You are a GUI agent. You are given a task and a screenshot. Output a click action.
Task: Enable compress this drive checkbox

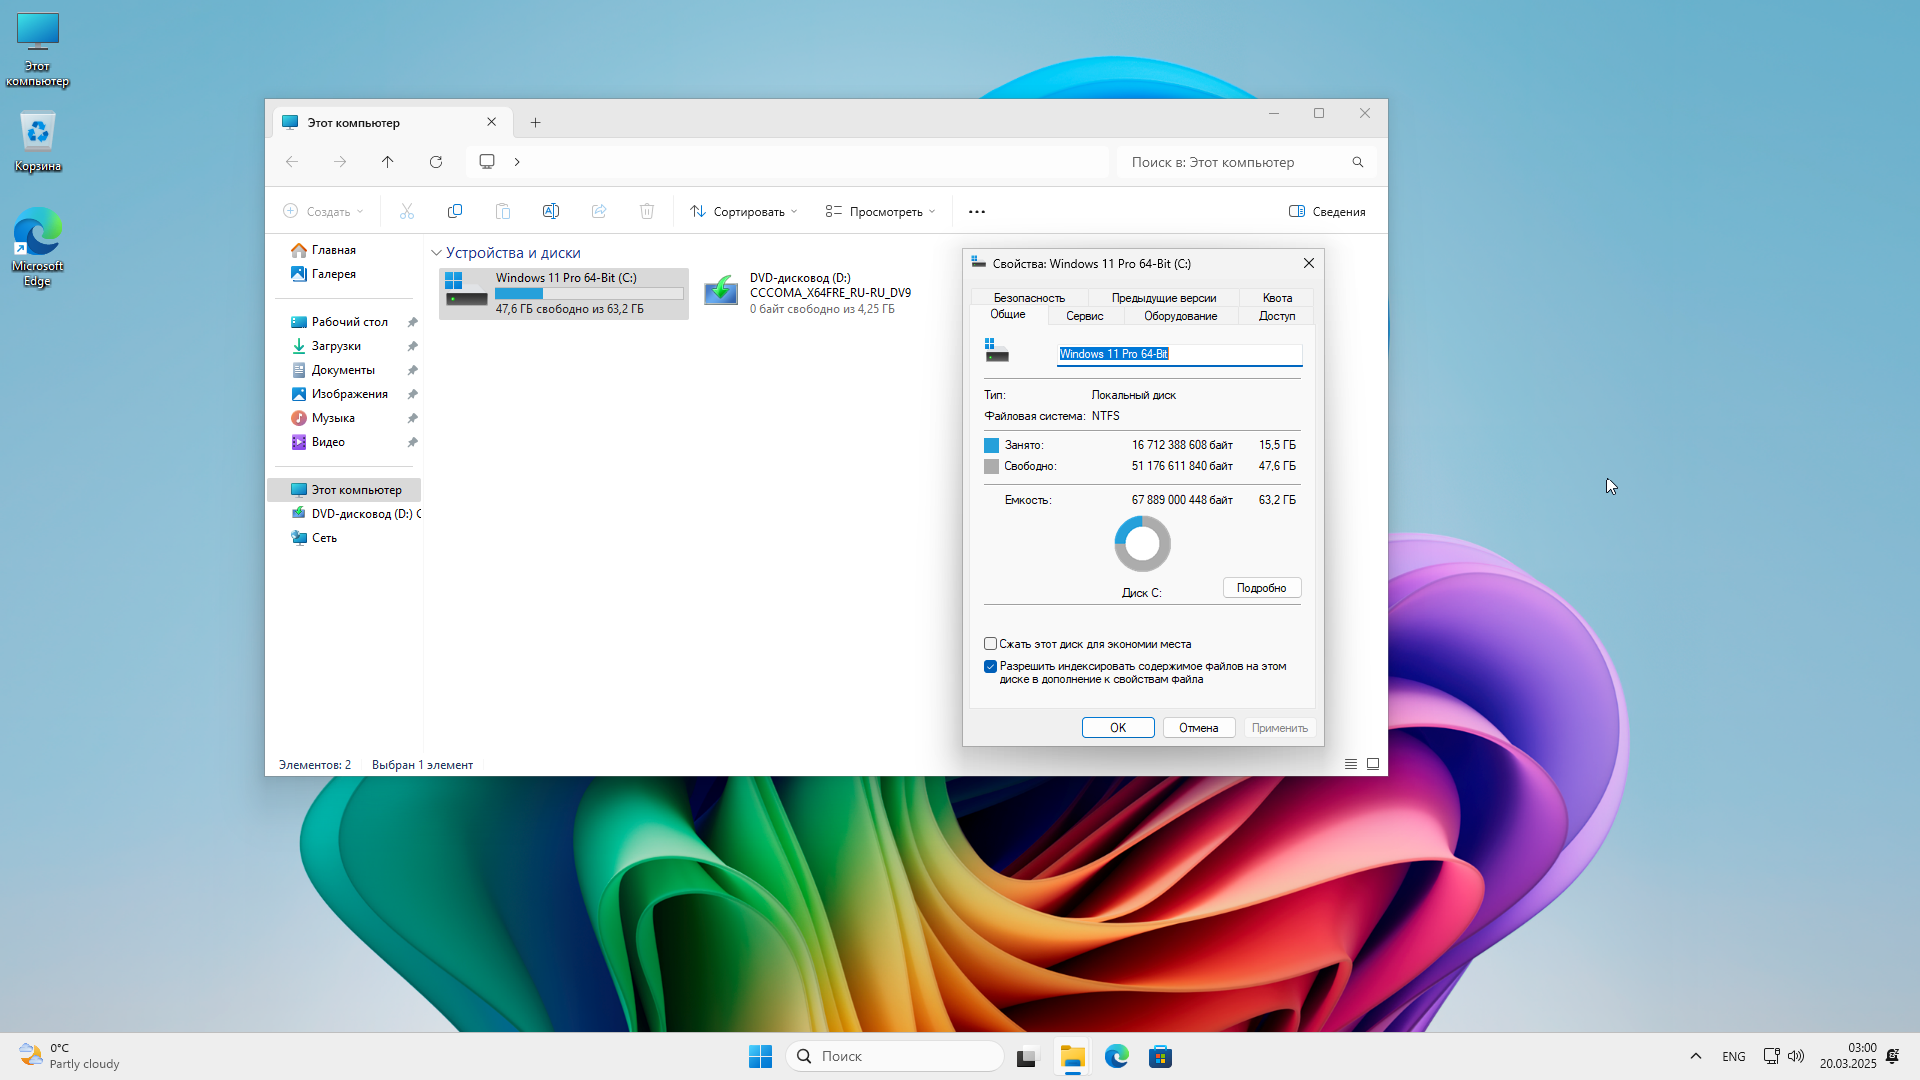[x=991, y=644]
